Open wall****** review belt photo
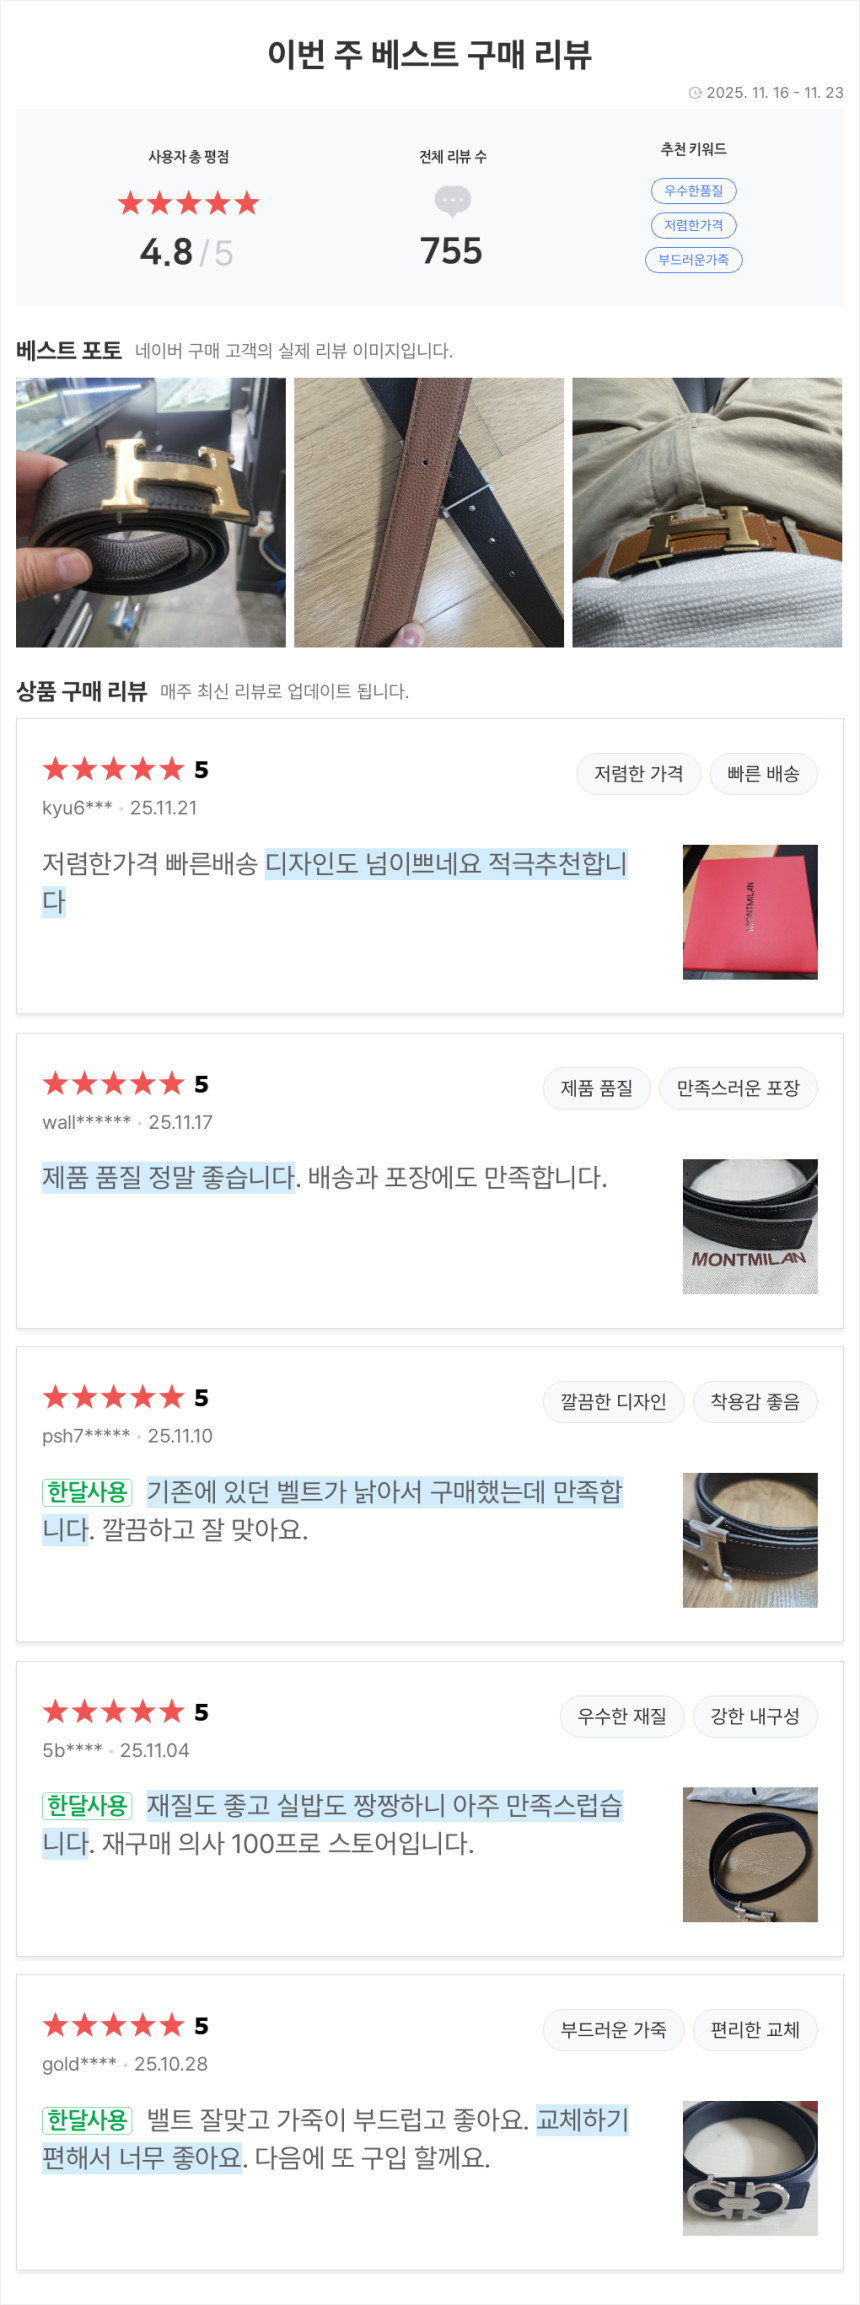This screenshot has width=860, height=2305. coord(750,1226)
